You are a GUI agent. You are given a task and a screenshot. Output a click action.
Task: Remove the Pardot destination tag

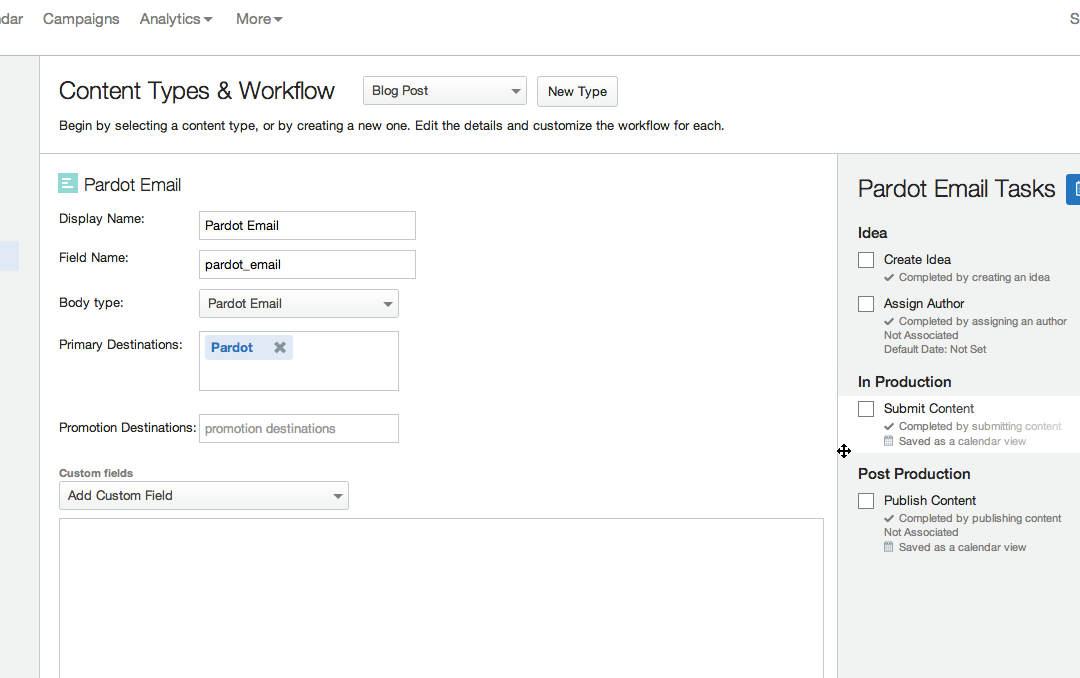(x=280, y=347)
